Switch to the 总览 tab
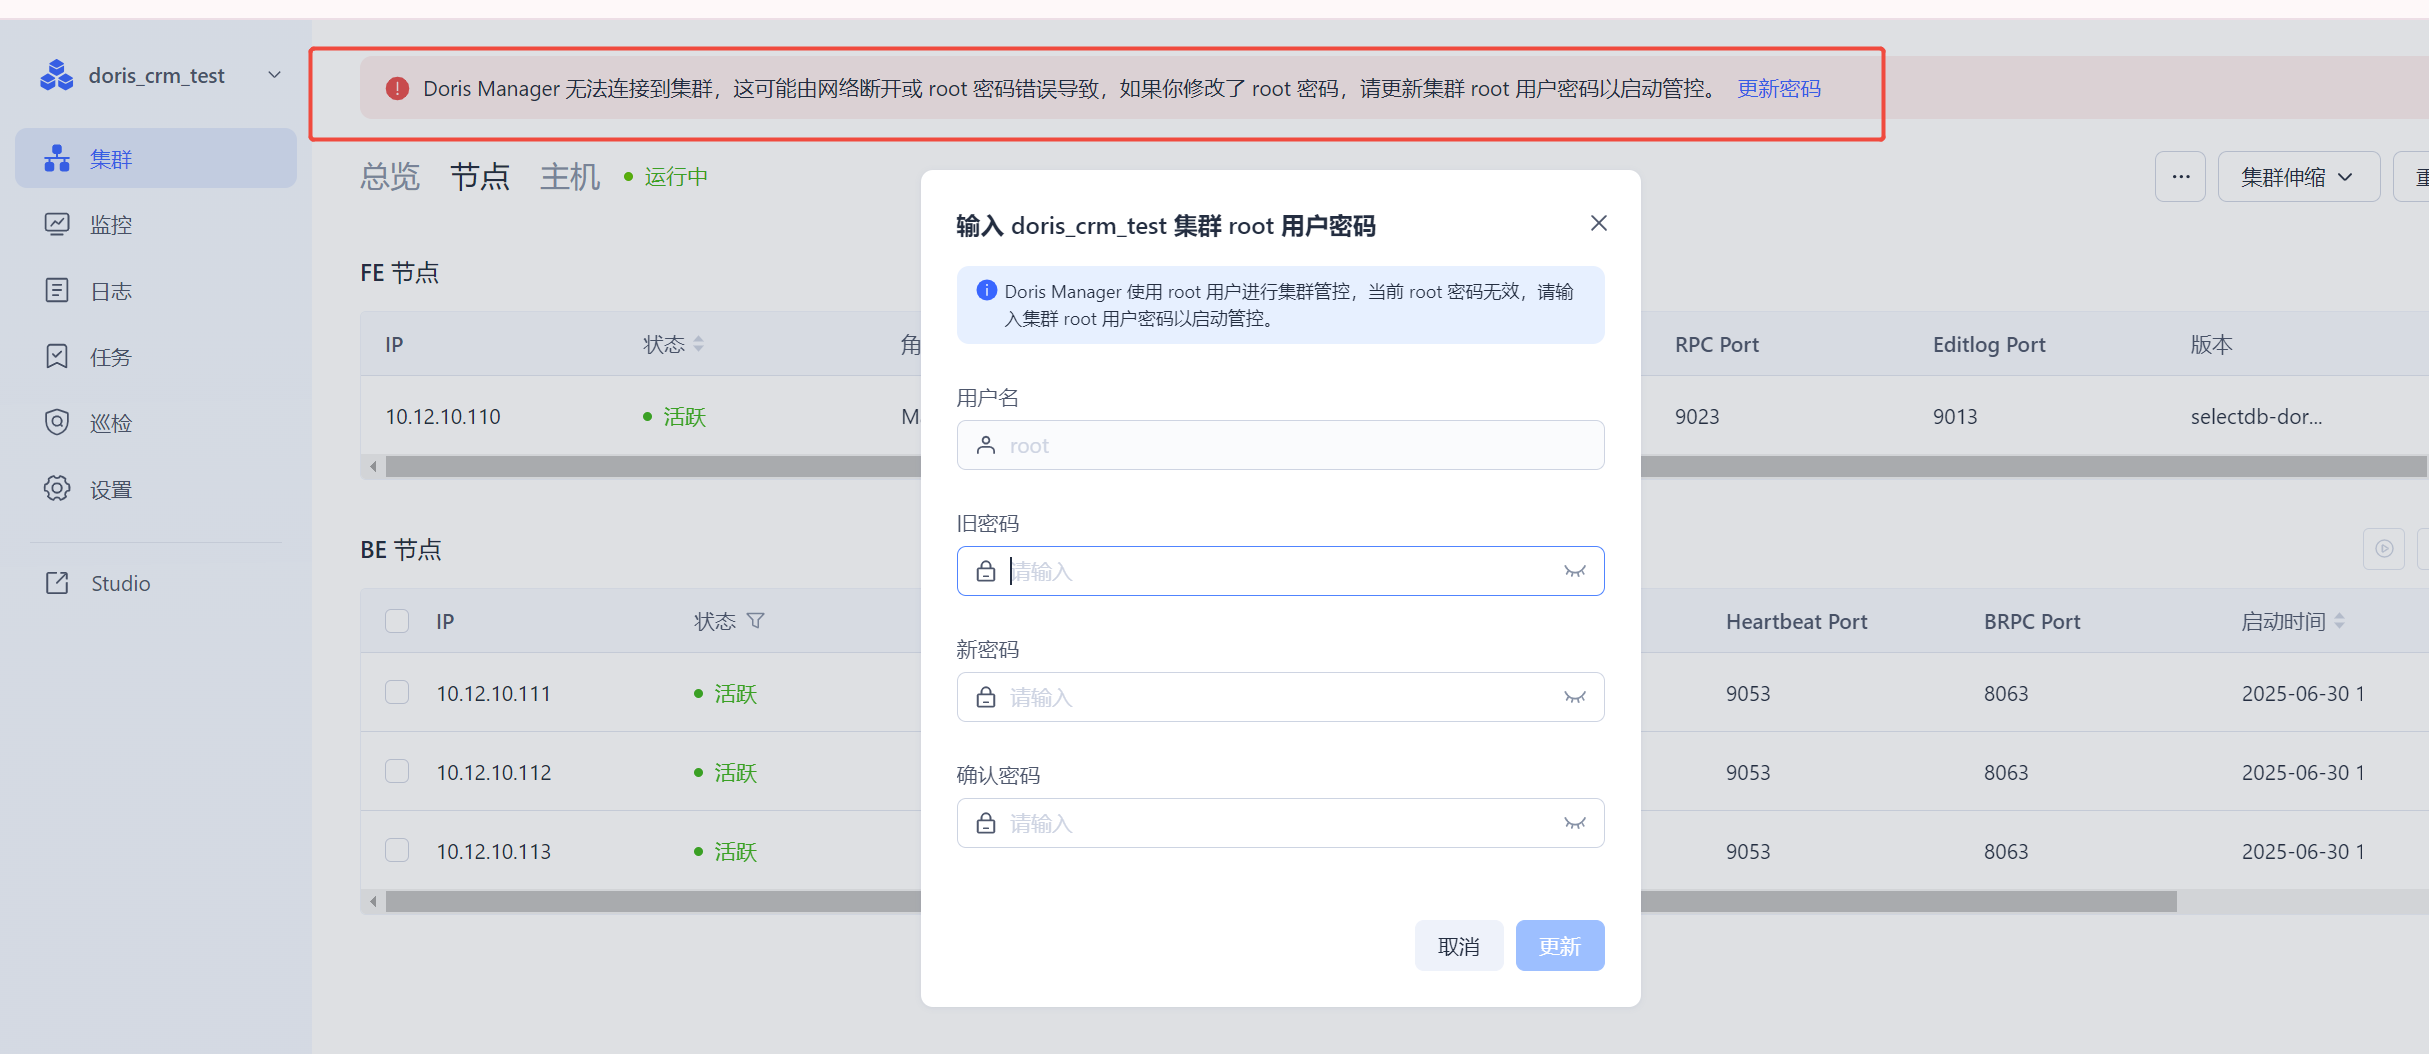 tap(390, 176)
